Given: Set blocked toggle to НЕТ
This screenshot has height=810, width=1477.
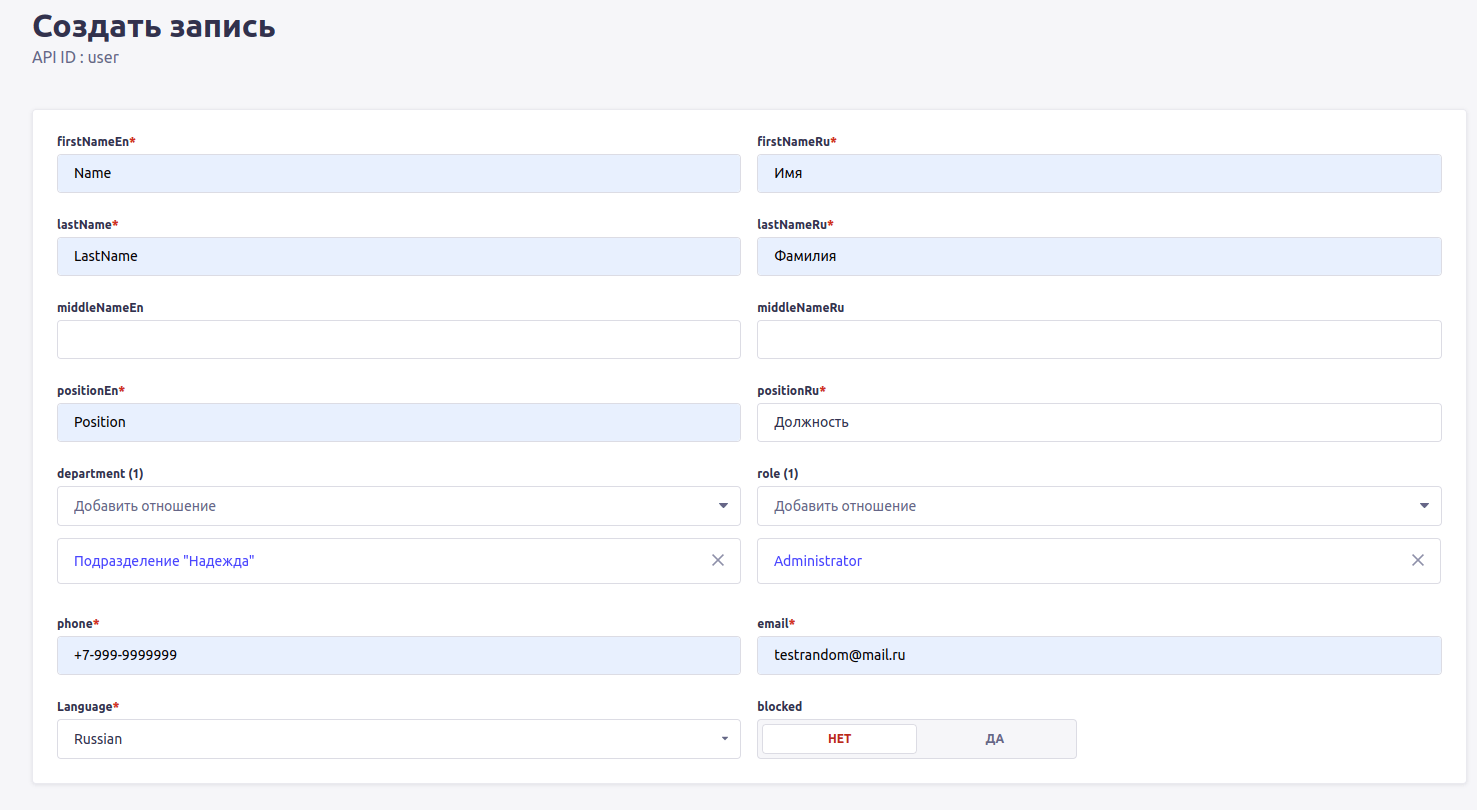Looking at the screenshot, I should click(839, 739).
